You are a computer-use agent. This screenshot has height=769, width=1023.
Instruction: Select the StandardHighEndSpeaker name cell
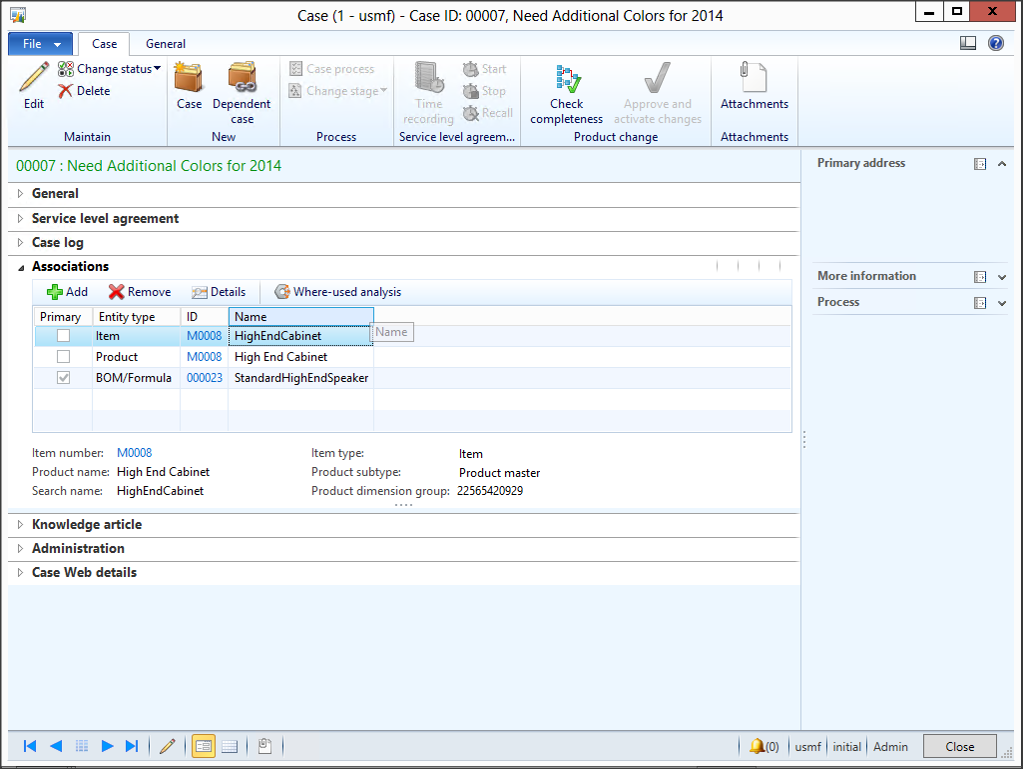pos(301,378)
